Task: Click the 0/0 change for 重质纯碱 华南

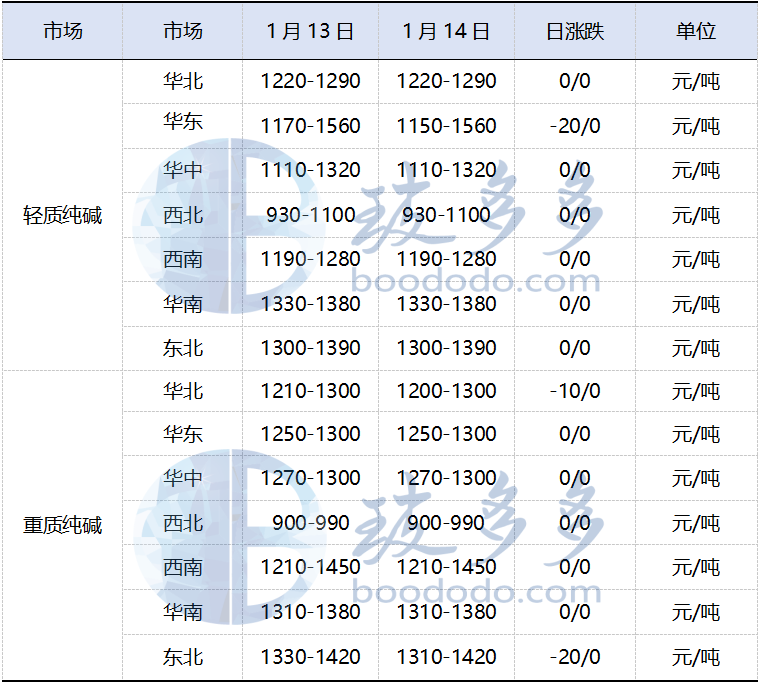Action: pyautogui.click(x=574, y=612)
